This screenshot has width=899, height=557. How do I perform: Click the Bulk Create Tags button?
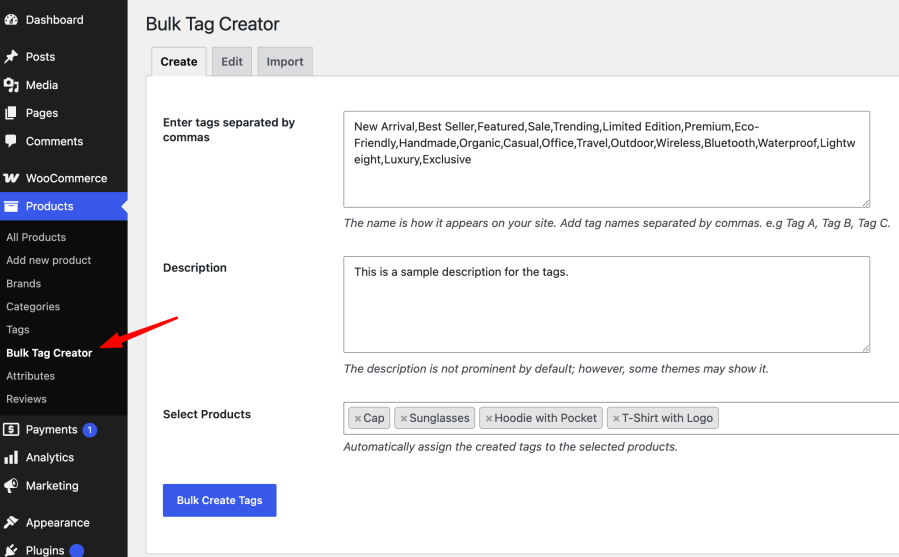pos(220,500)
